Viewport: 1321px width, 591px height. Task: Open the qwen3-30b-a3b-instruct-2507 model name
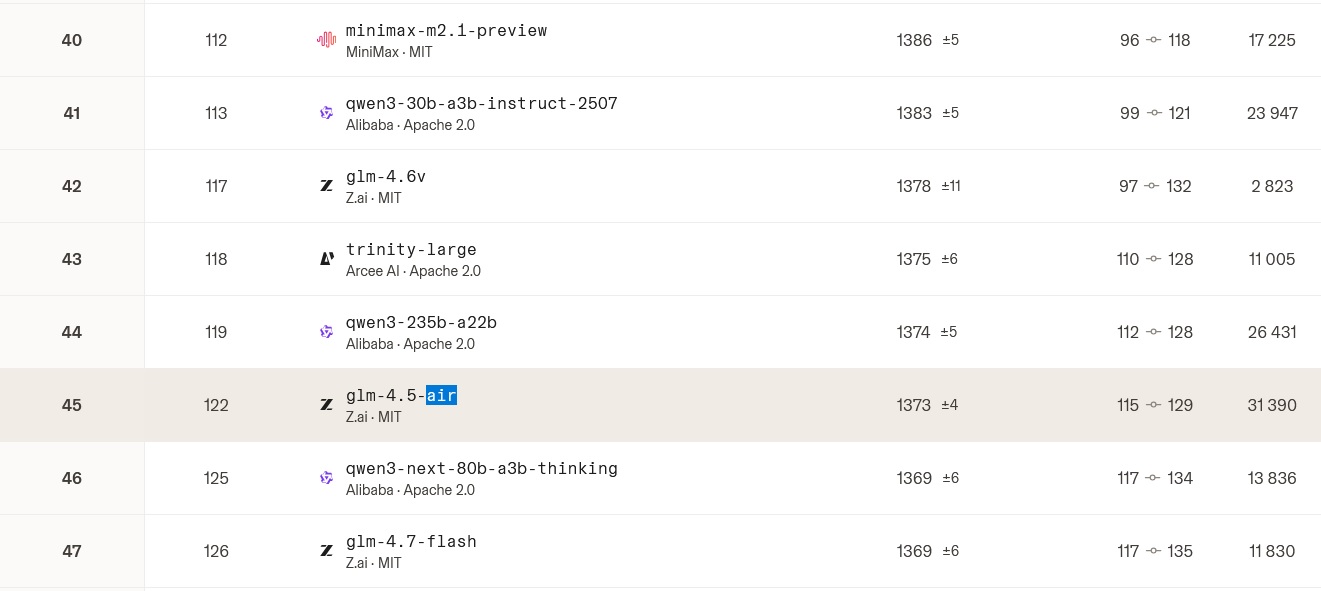482,104
